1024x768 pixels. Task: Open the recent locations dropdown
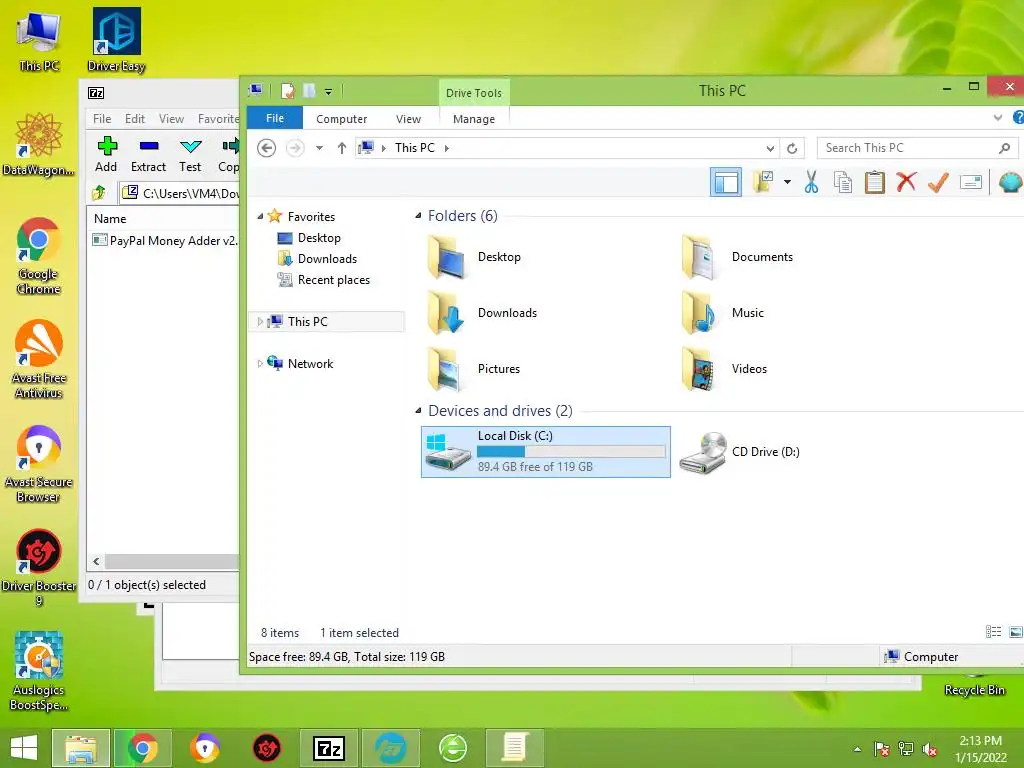pyautogui.click(x=319, y=148)
